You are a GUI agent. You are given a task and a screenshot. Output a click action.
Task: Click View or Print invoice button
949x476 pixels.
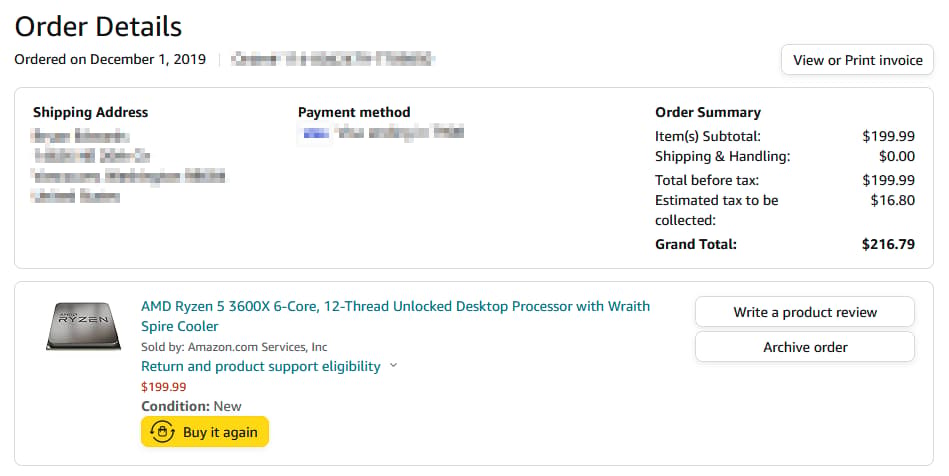pyautogui.click(x=857, y=60)
